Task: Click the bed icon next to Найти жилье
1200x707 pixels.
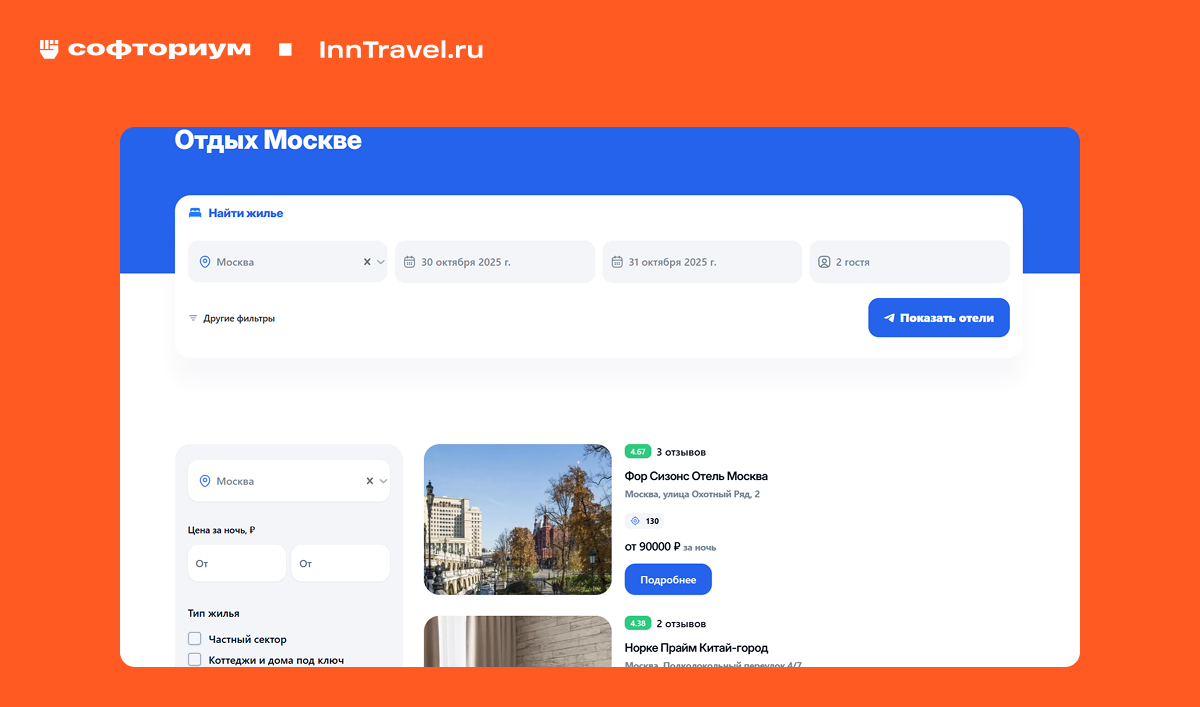Action: (x=193, y=212)
